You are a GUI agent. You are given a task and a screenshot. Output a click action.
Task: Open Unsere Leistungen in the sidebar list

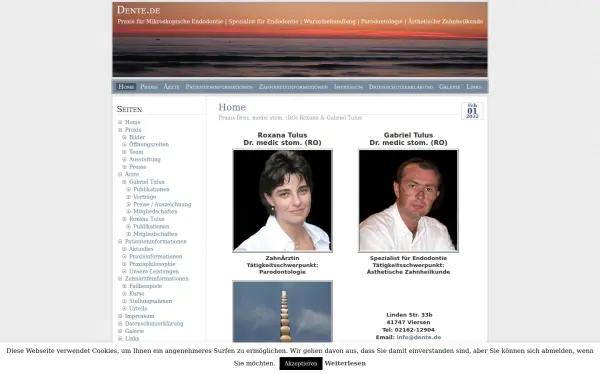tap(154, 271)
